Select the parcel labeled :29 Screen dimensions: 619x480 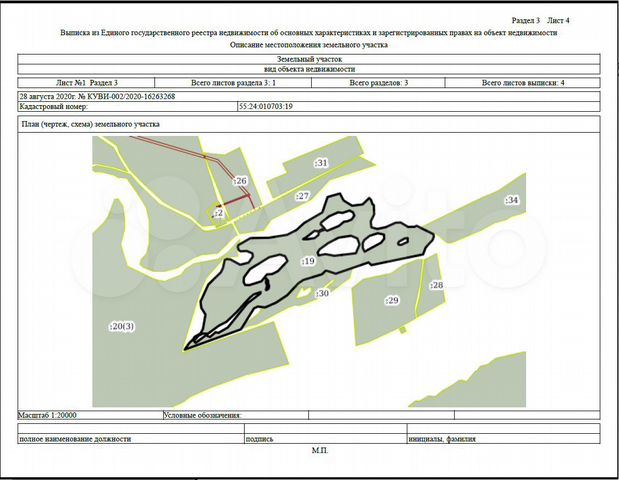391,300
